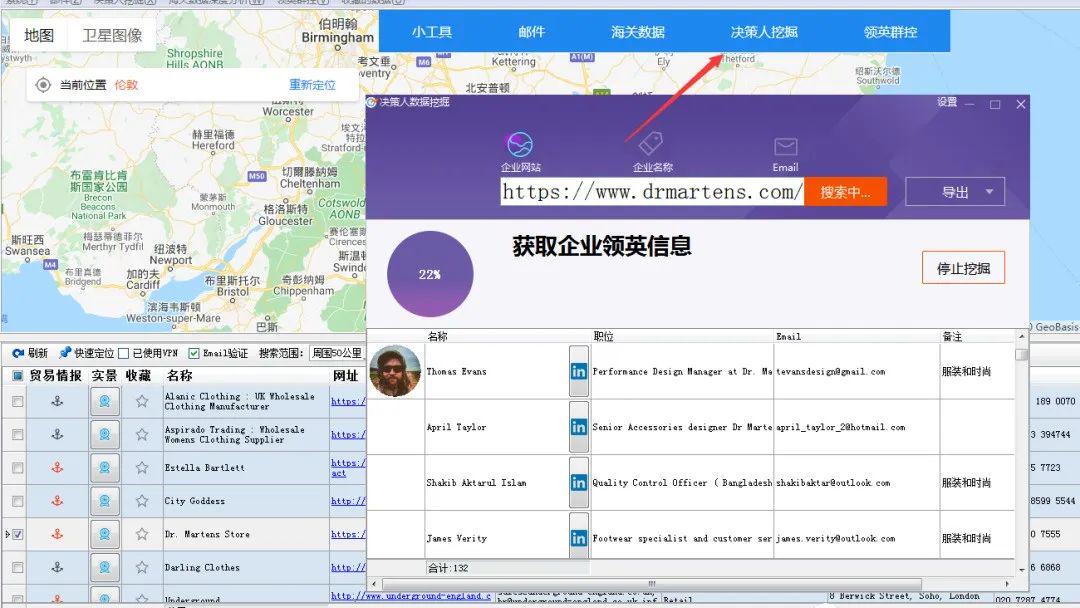This screenshot has height=608, width=1080.
Task: Check the Darling Clothes row checkbox
Action: point(17,567)
